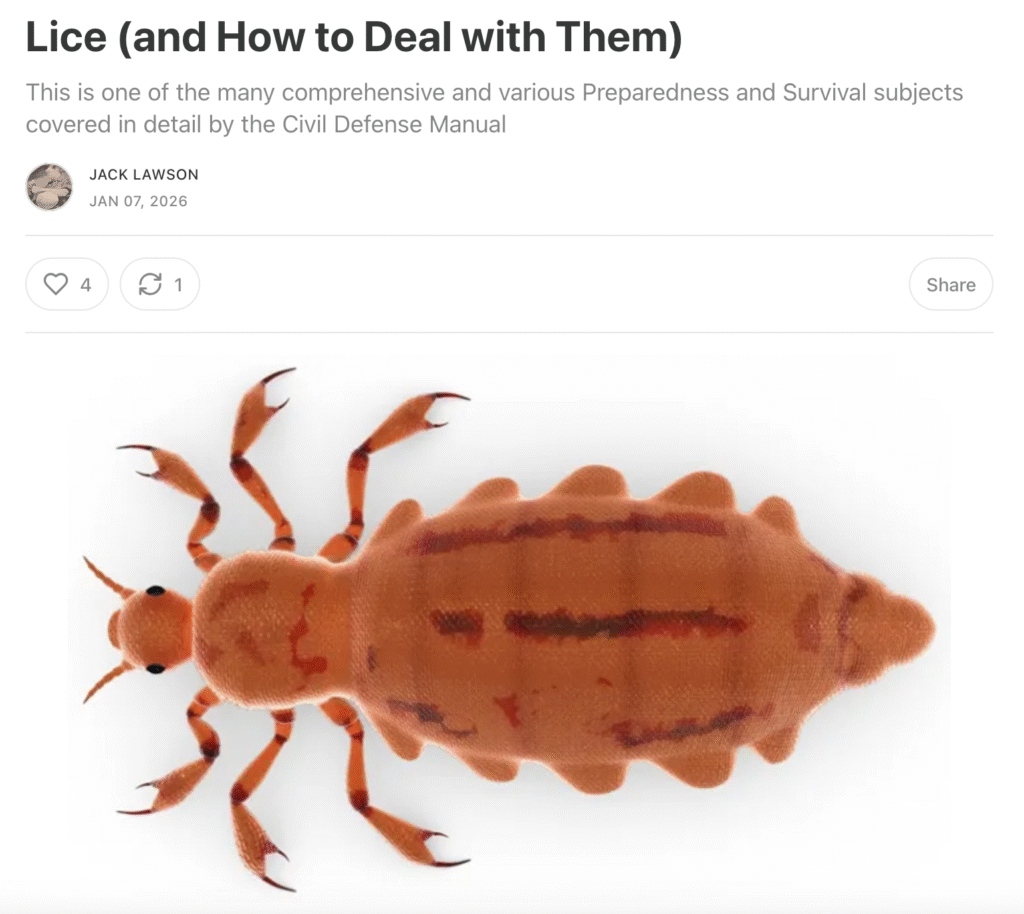Visit author name JACK LAWSON
Viewport: 1024px width, 914px height.
click(x=144, y=174)
